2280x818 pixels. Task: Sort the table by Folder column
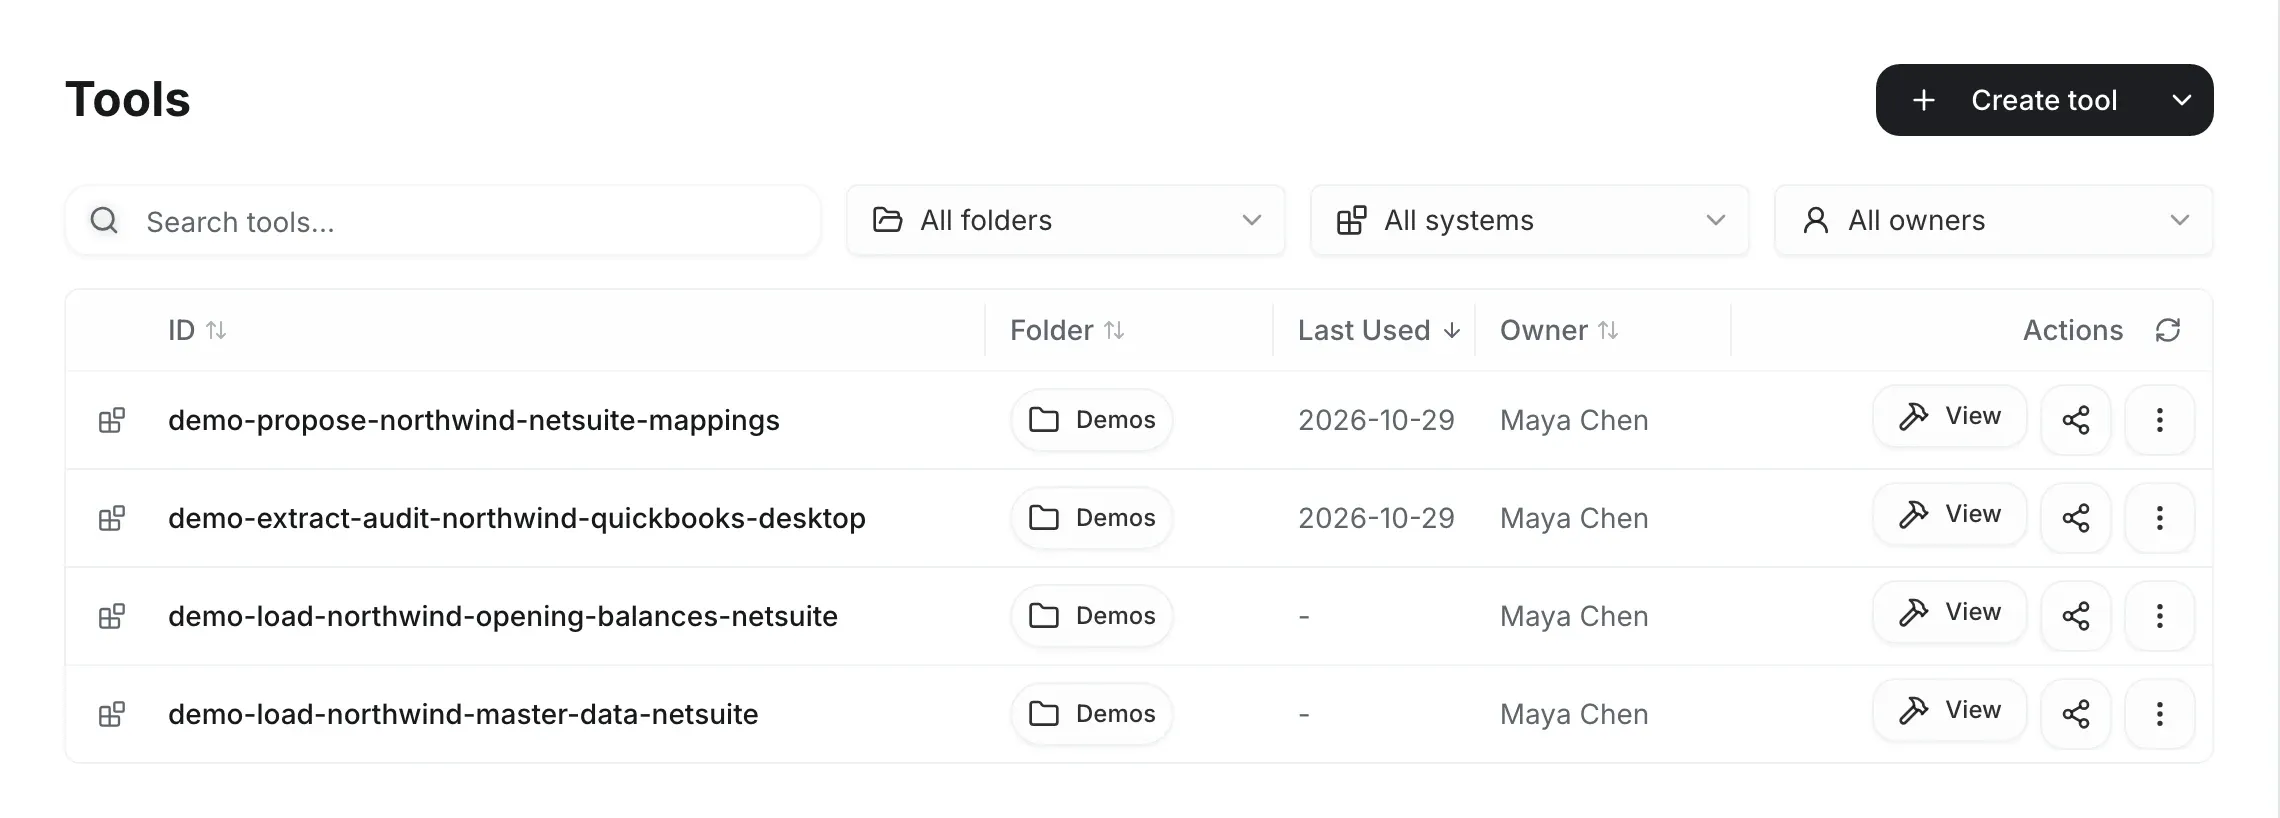click(x=1067, y=330)
